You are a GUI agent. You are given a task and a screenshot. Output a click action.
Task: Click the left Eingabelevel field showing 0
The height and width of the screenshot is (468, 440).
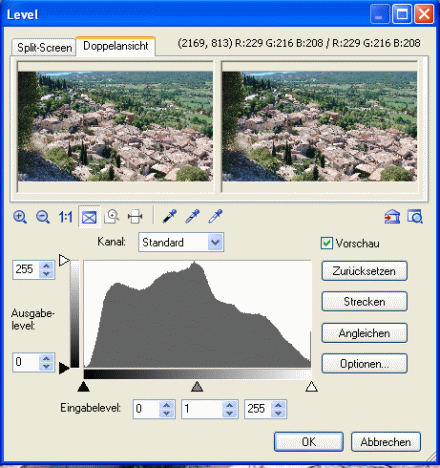pyautogui.click(x=146, y=409)
